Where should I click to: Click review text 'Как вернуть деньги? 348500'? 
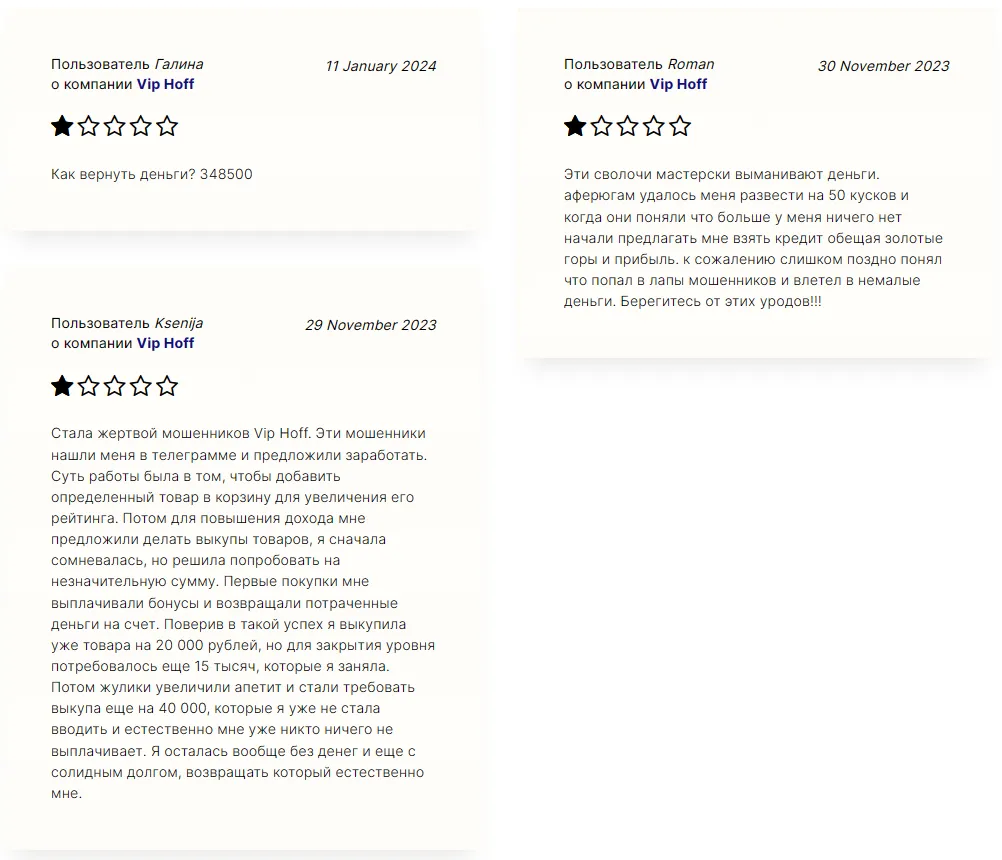coord(152,174)
